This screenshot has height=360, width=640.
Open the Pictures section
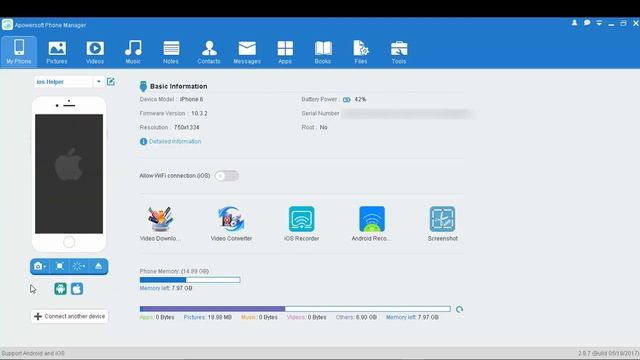pyautogui.click(x=57, y=52)
